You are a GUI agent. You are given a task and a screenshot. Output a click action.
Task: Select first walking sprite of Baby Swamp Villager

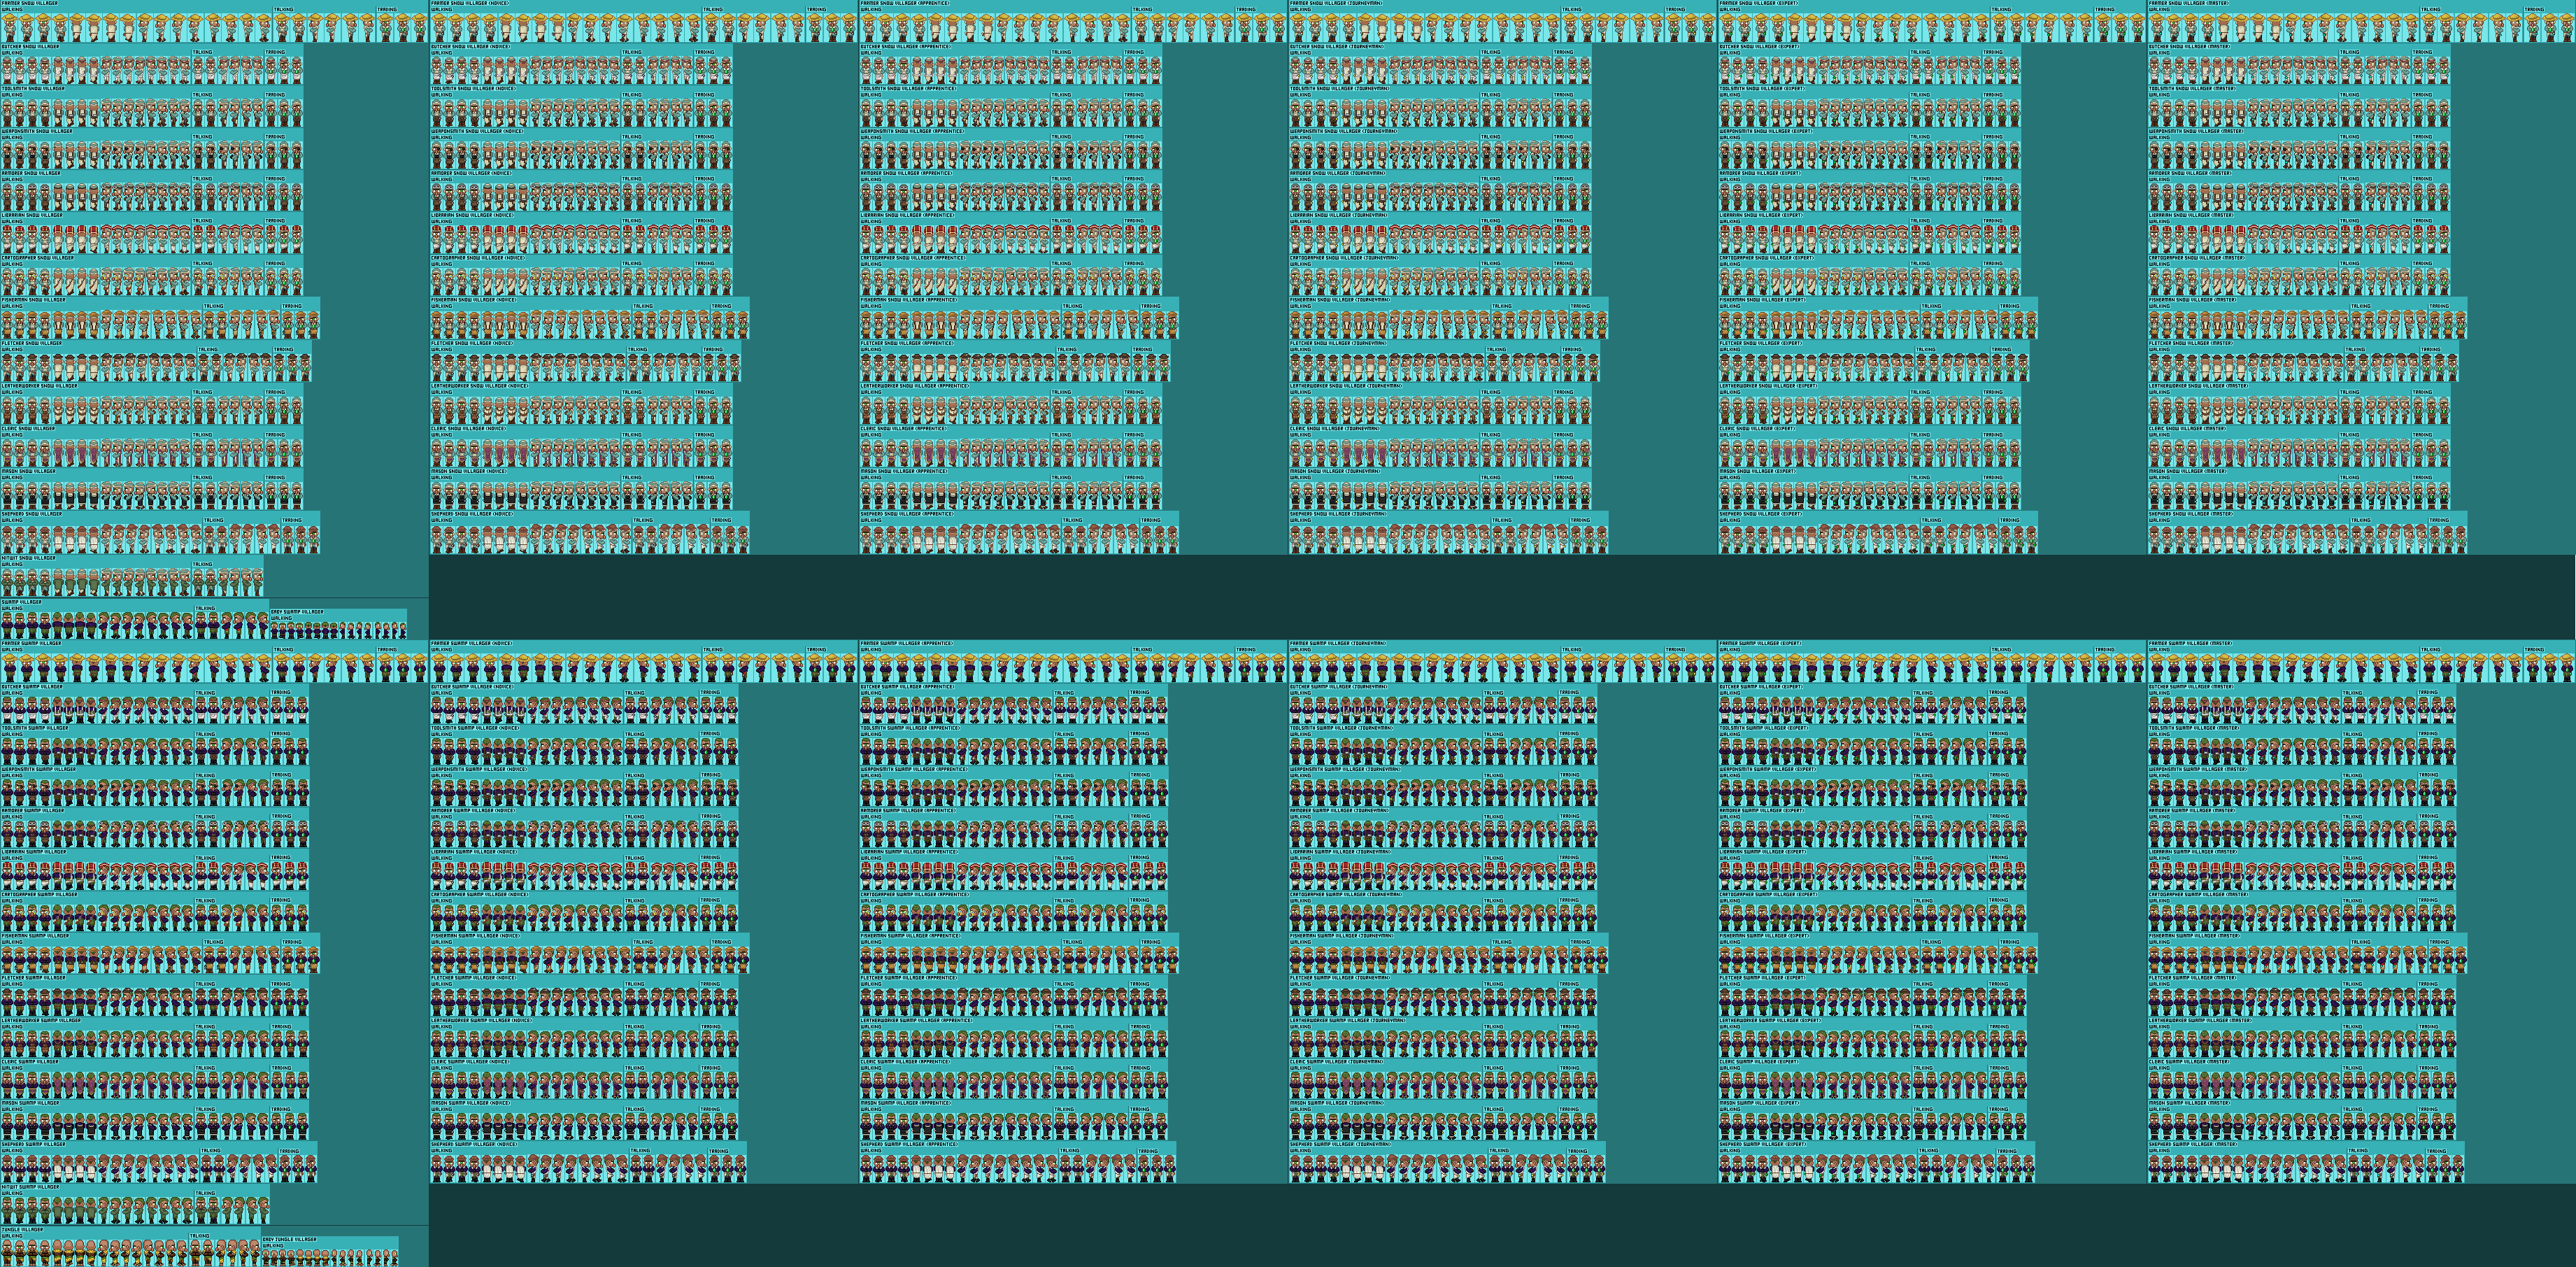click(x=275, y=630)
